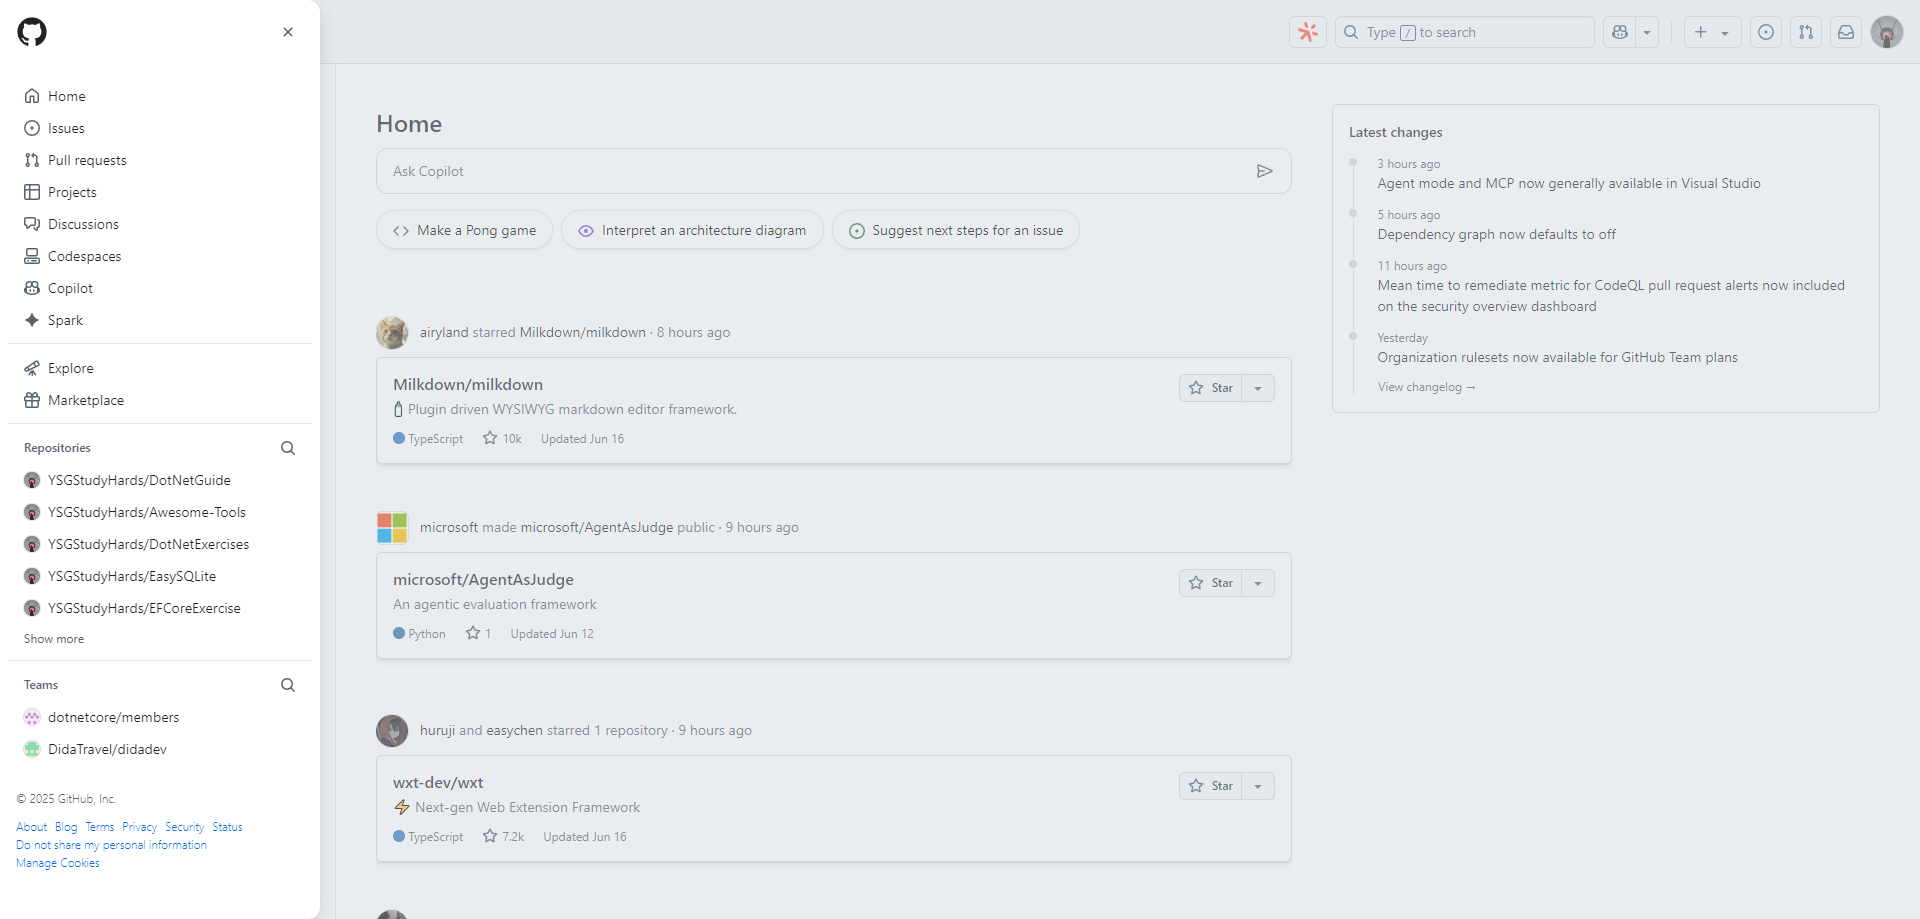Viewport: 1920px width, 919px height.
Task: Expand star list dropdown for Milkdown/milkdown
Action: pyautogui.click(x=1258, y=388)
